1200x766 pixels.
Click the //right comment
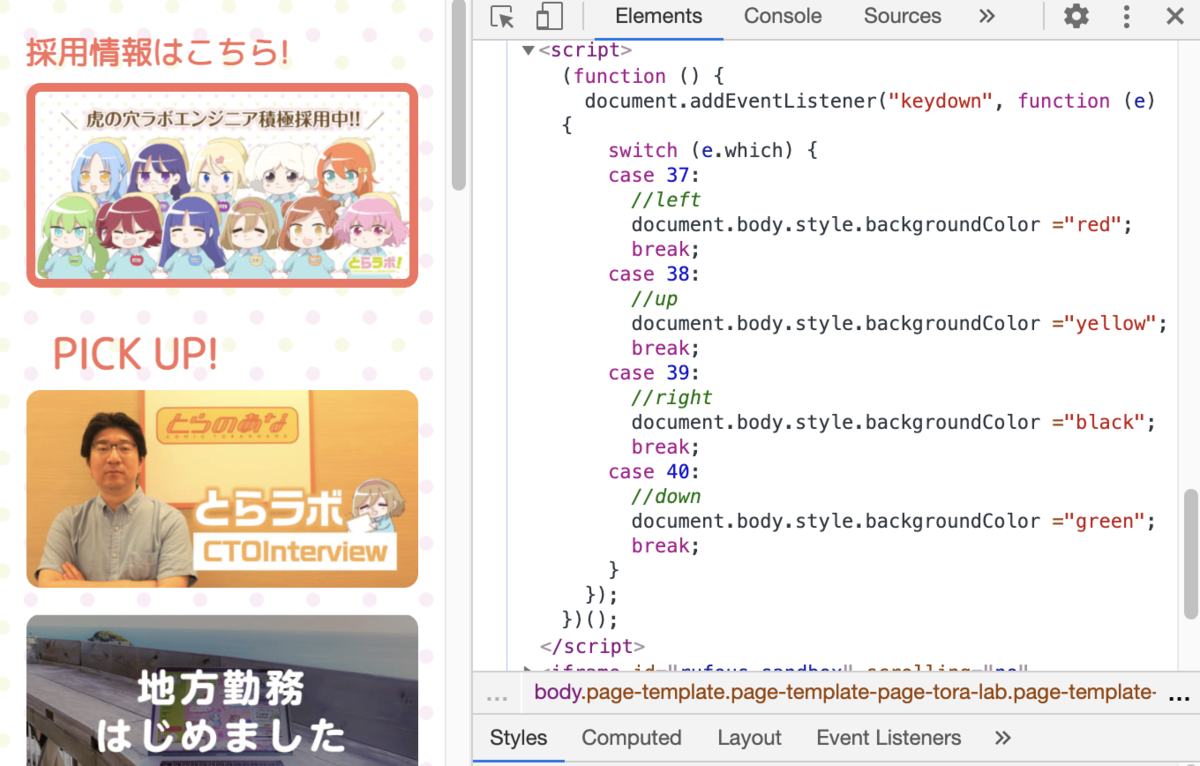[x=672, y=397]
